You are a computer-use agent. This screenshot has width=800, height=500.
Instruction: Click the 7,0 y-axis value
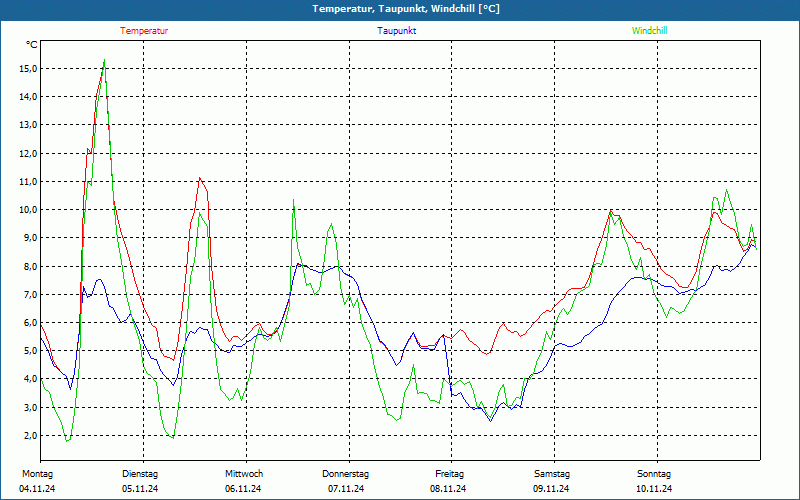point(30,294)
